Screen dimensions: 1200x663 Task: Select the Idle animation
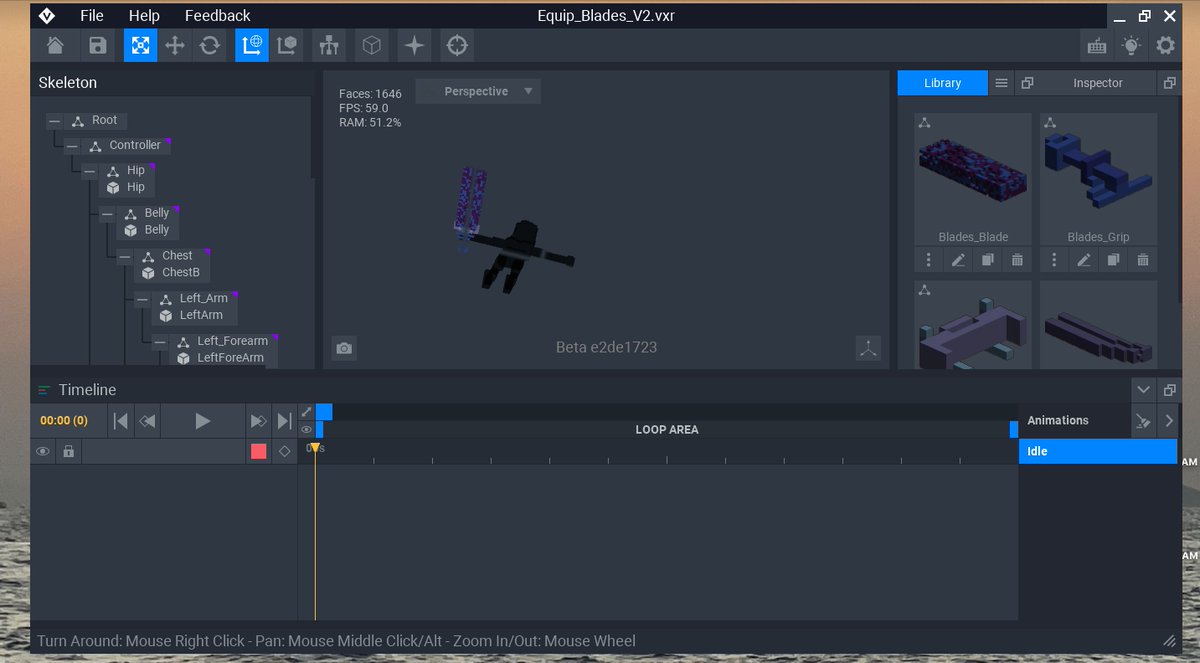pyautogui.click(x=1098, y=451)
